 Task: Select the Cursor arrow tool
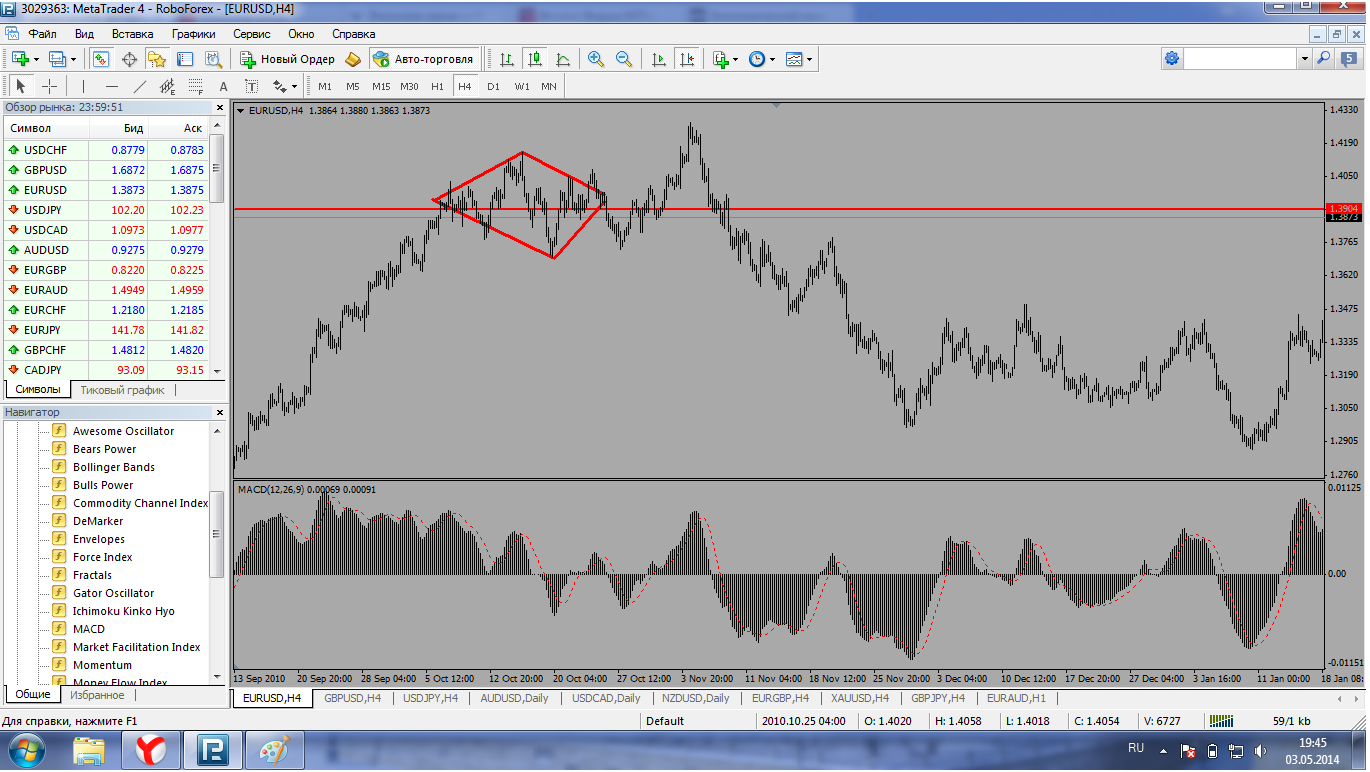coord(21,86)
